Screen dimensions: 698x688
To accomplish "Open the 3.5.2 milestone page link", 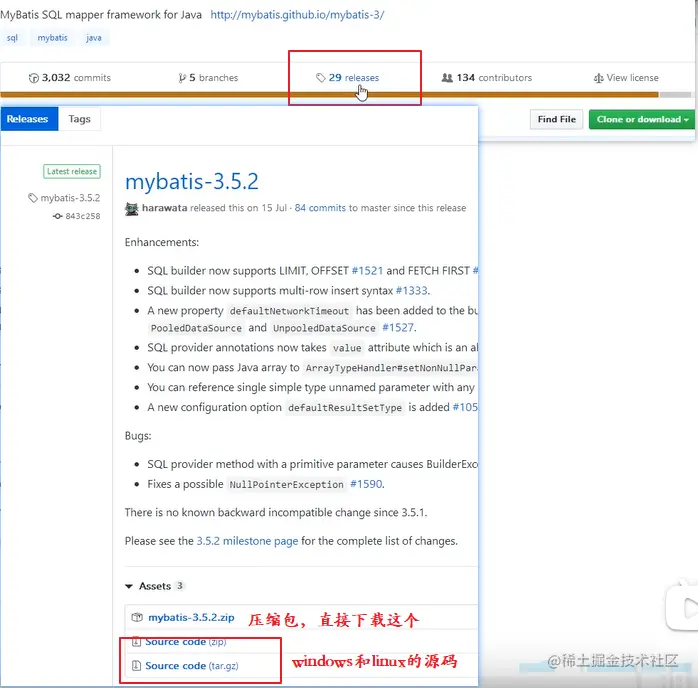I will [248, 541].
